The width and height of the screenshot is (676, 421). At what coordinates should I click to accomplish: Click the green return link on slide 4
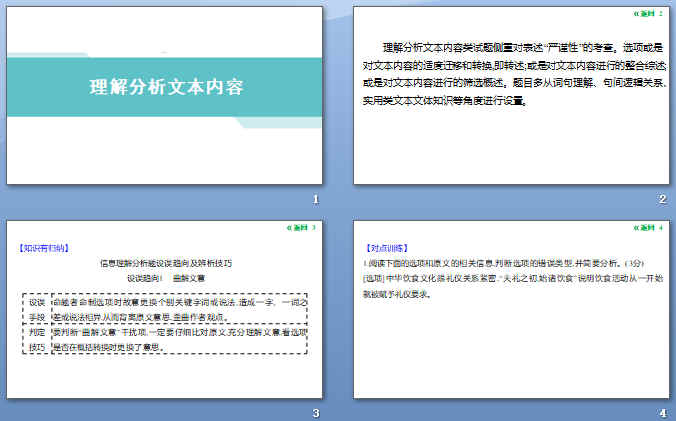tap(648, 228)
